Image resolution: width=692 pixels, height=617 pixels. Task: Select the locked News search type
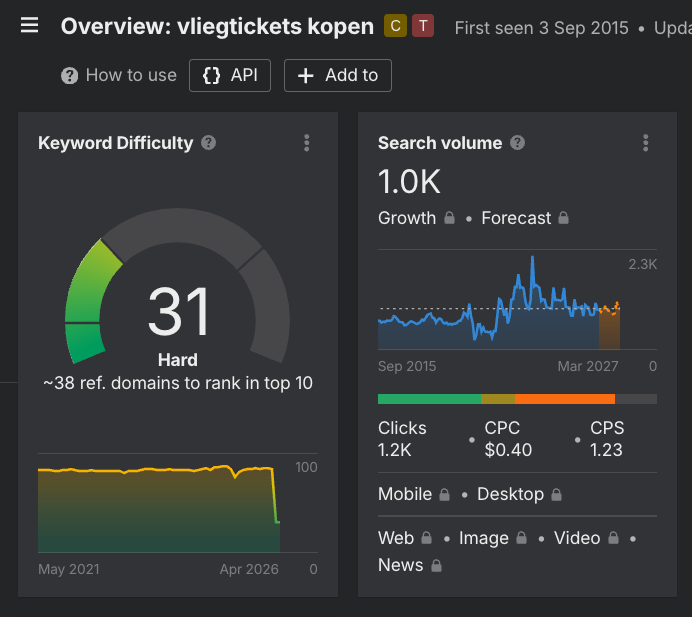tap(410, 565)
